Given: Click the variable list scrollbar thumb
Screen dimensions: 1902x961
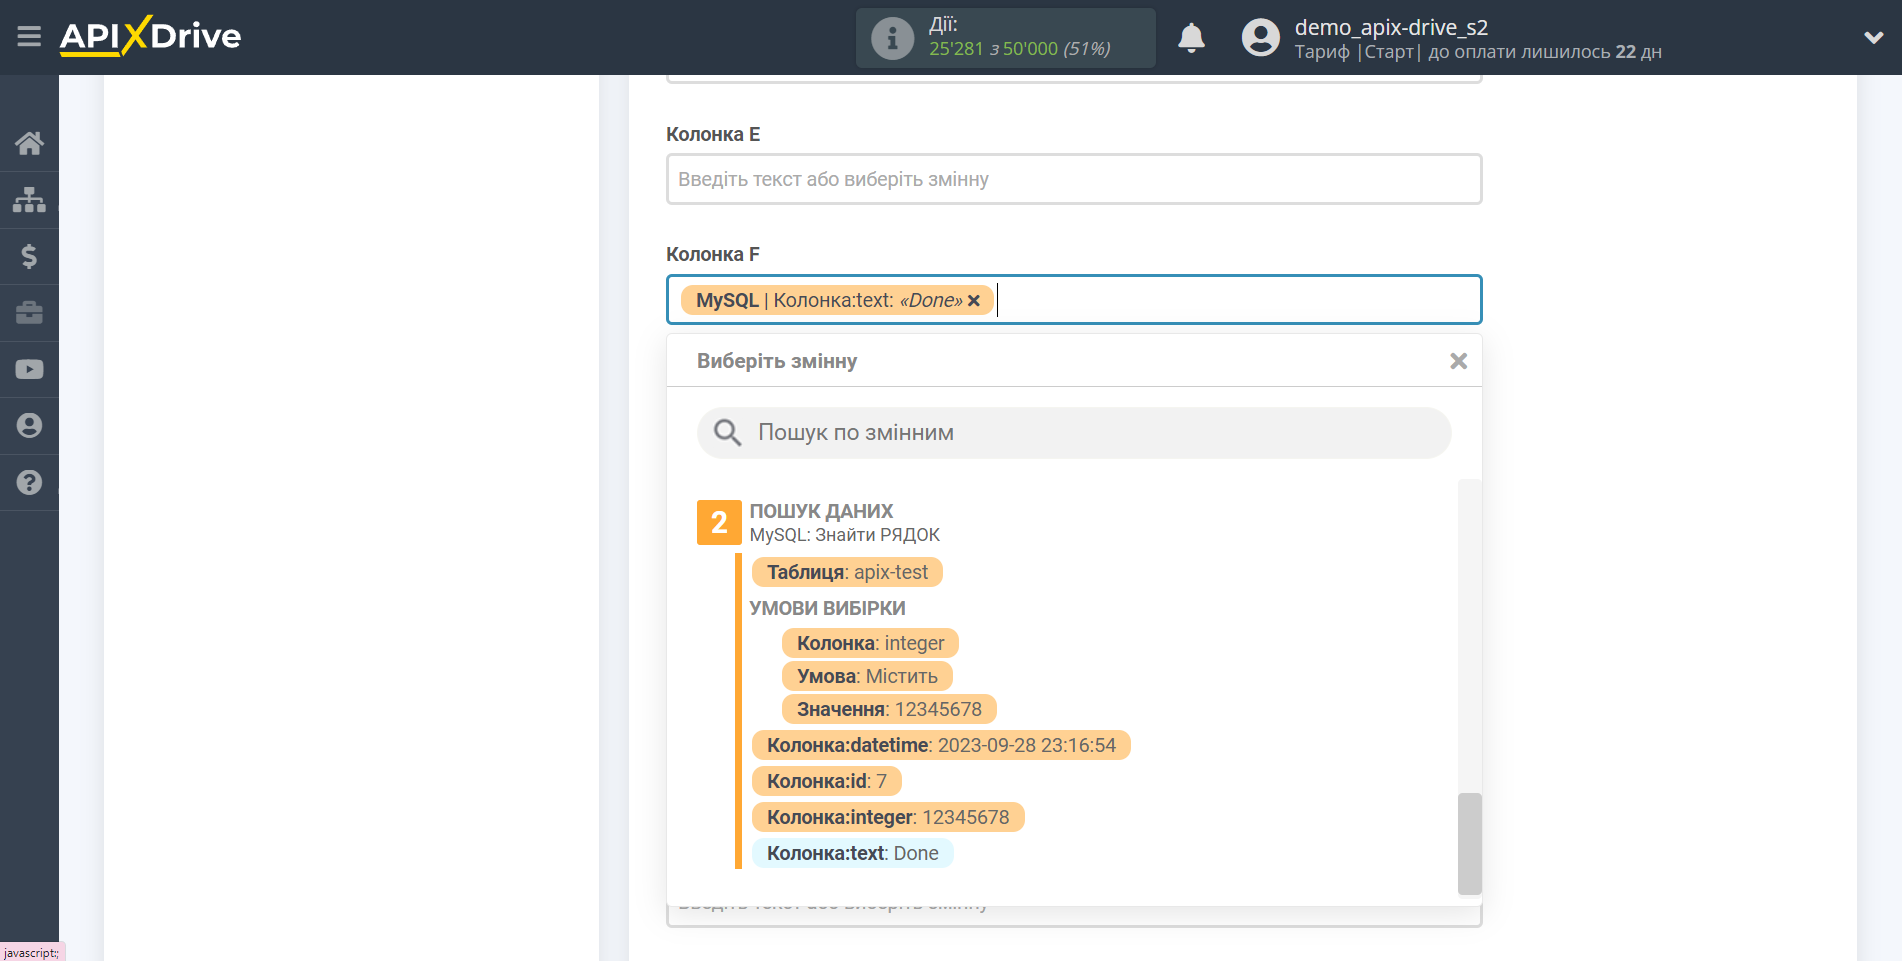Looking at the screenshot, I should (x=1469, y=843).
